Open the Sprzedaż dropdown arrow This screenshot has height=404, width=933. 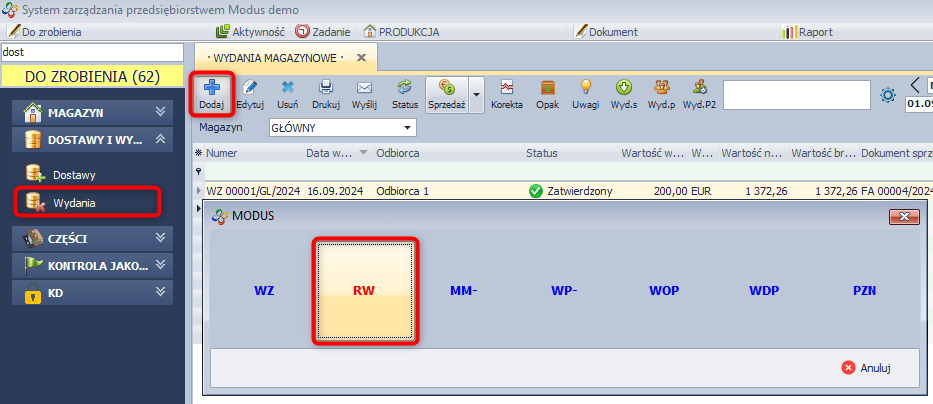point(476,95)
